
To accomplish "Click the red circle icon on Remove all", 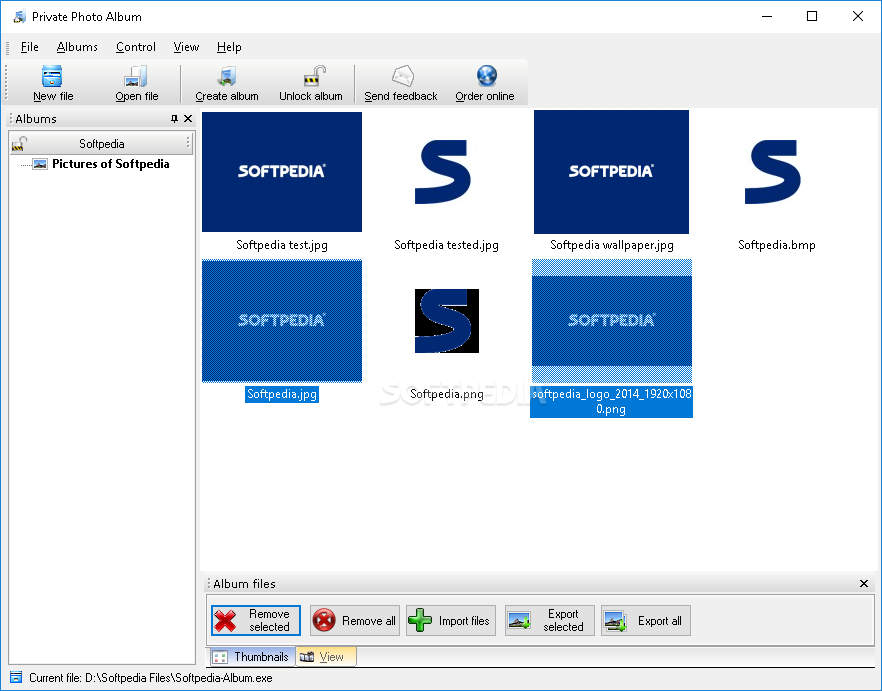I will click(x=324, y=621).
